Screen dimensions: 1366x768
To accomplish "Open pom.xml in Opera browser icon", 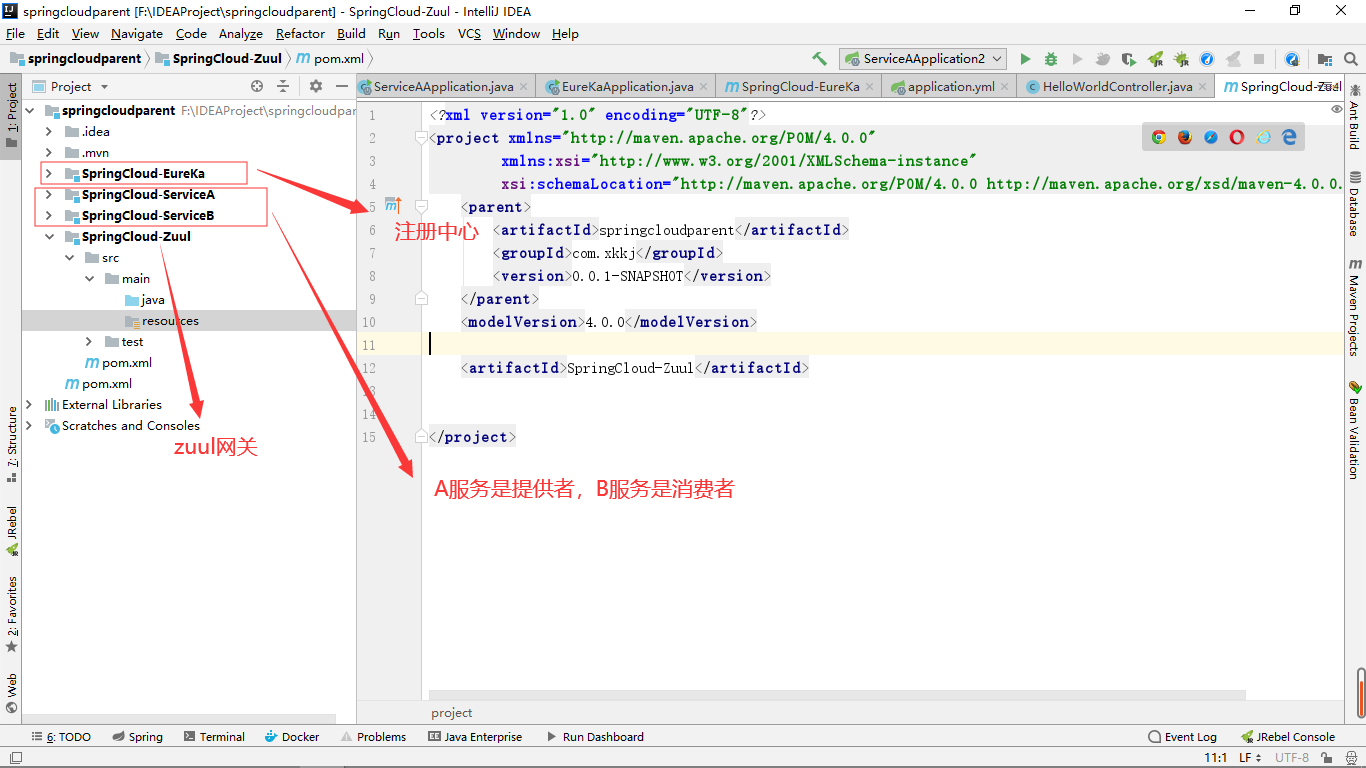I will coord(1237,137).
